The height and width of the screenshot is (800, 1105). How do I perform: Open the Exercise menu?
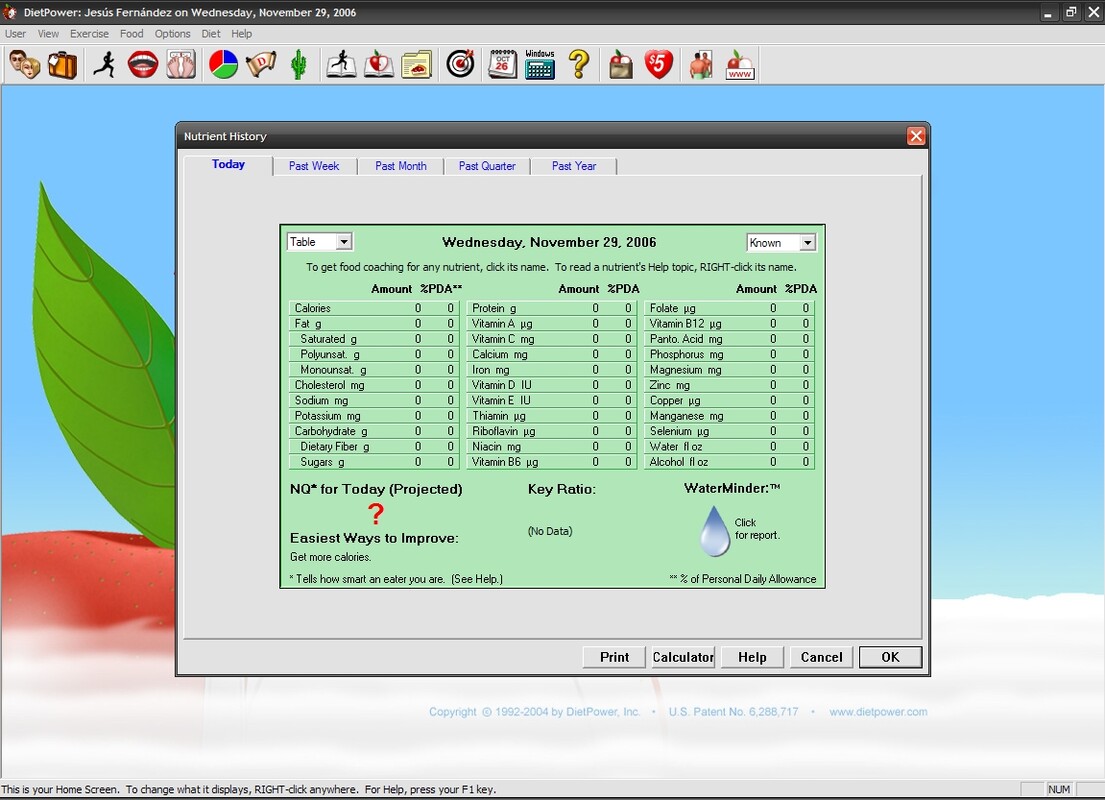click(x=89, y=34)
